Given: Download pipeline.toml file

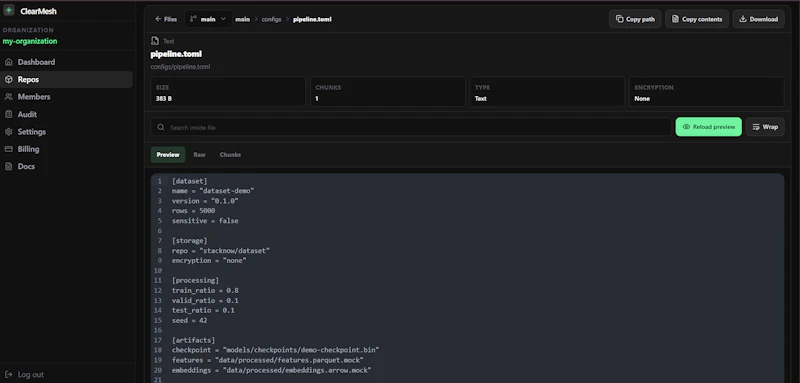Looking at the screenshot, I should (759, 19).
